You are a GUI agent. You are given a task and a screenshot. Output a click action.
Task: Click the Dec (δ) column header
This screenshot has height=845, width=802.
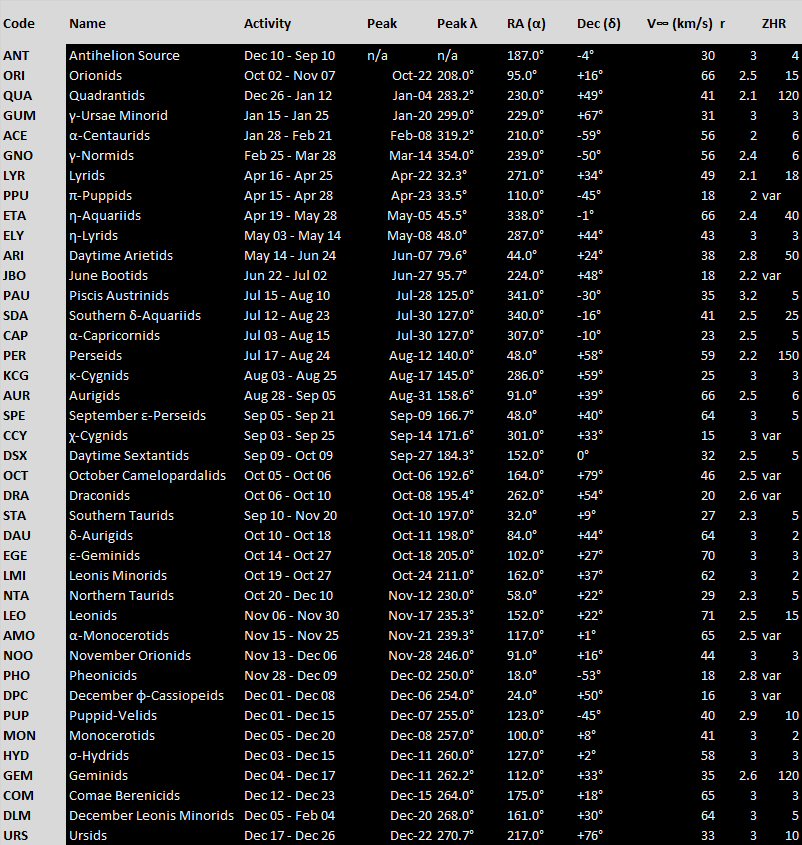[x=599, y=23]
